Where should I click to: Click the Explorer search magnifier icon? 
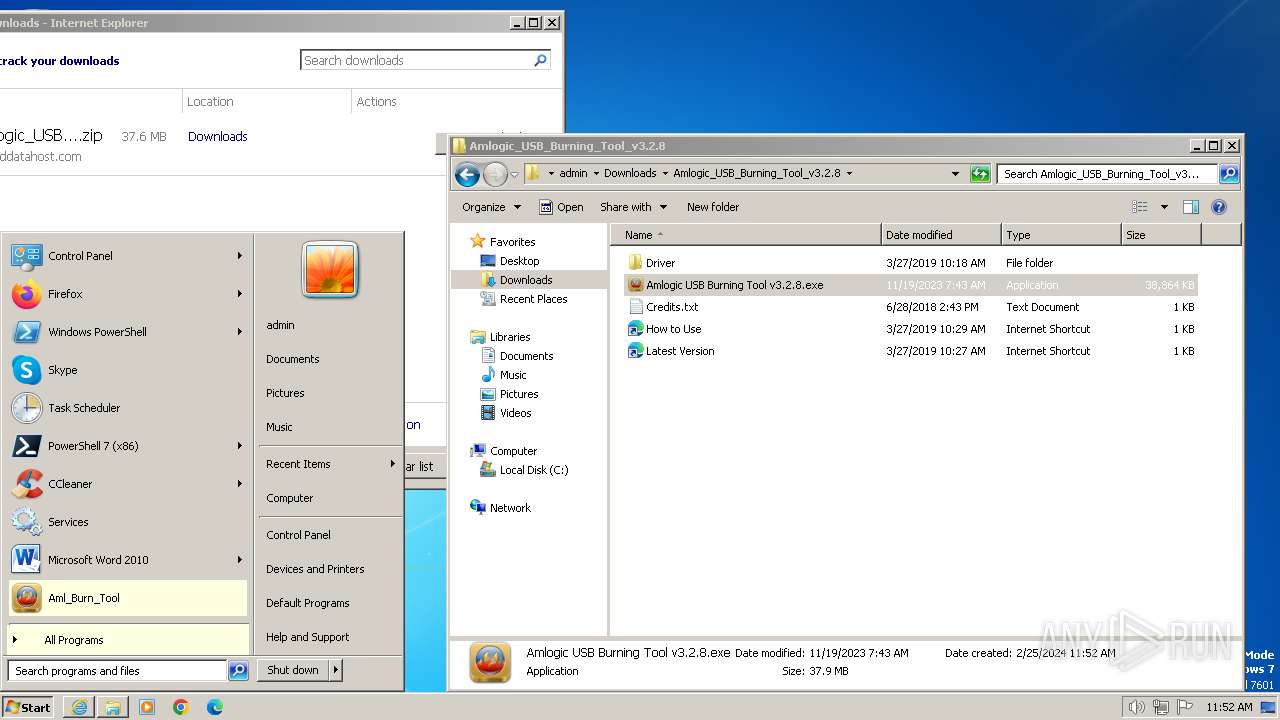1229,174
